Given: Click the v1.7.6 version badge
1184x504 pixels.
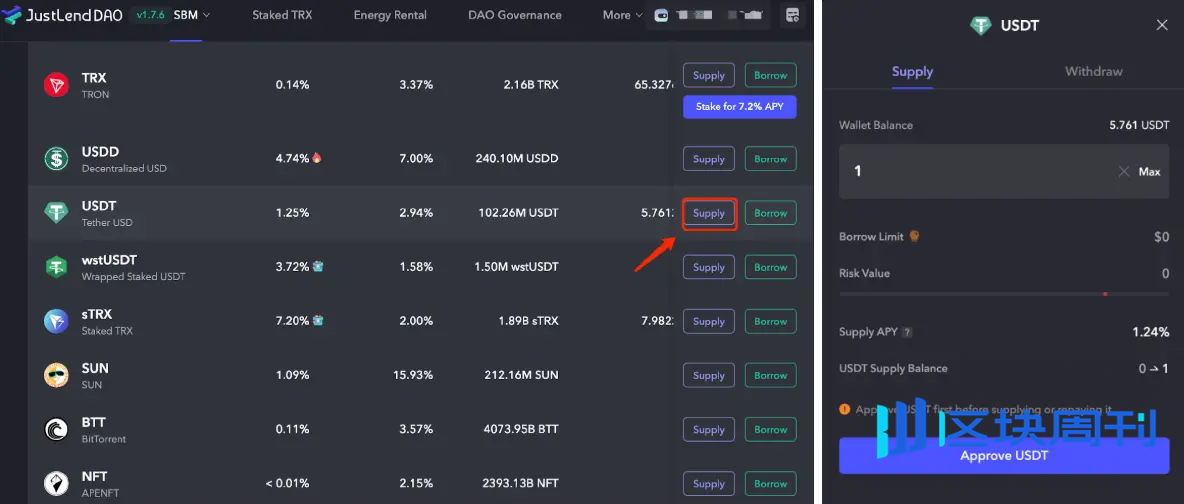Looking at the screenshot, I should pyautogui.click(x=150, y=14).
